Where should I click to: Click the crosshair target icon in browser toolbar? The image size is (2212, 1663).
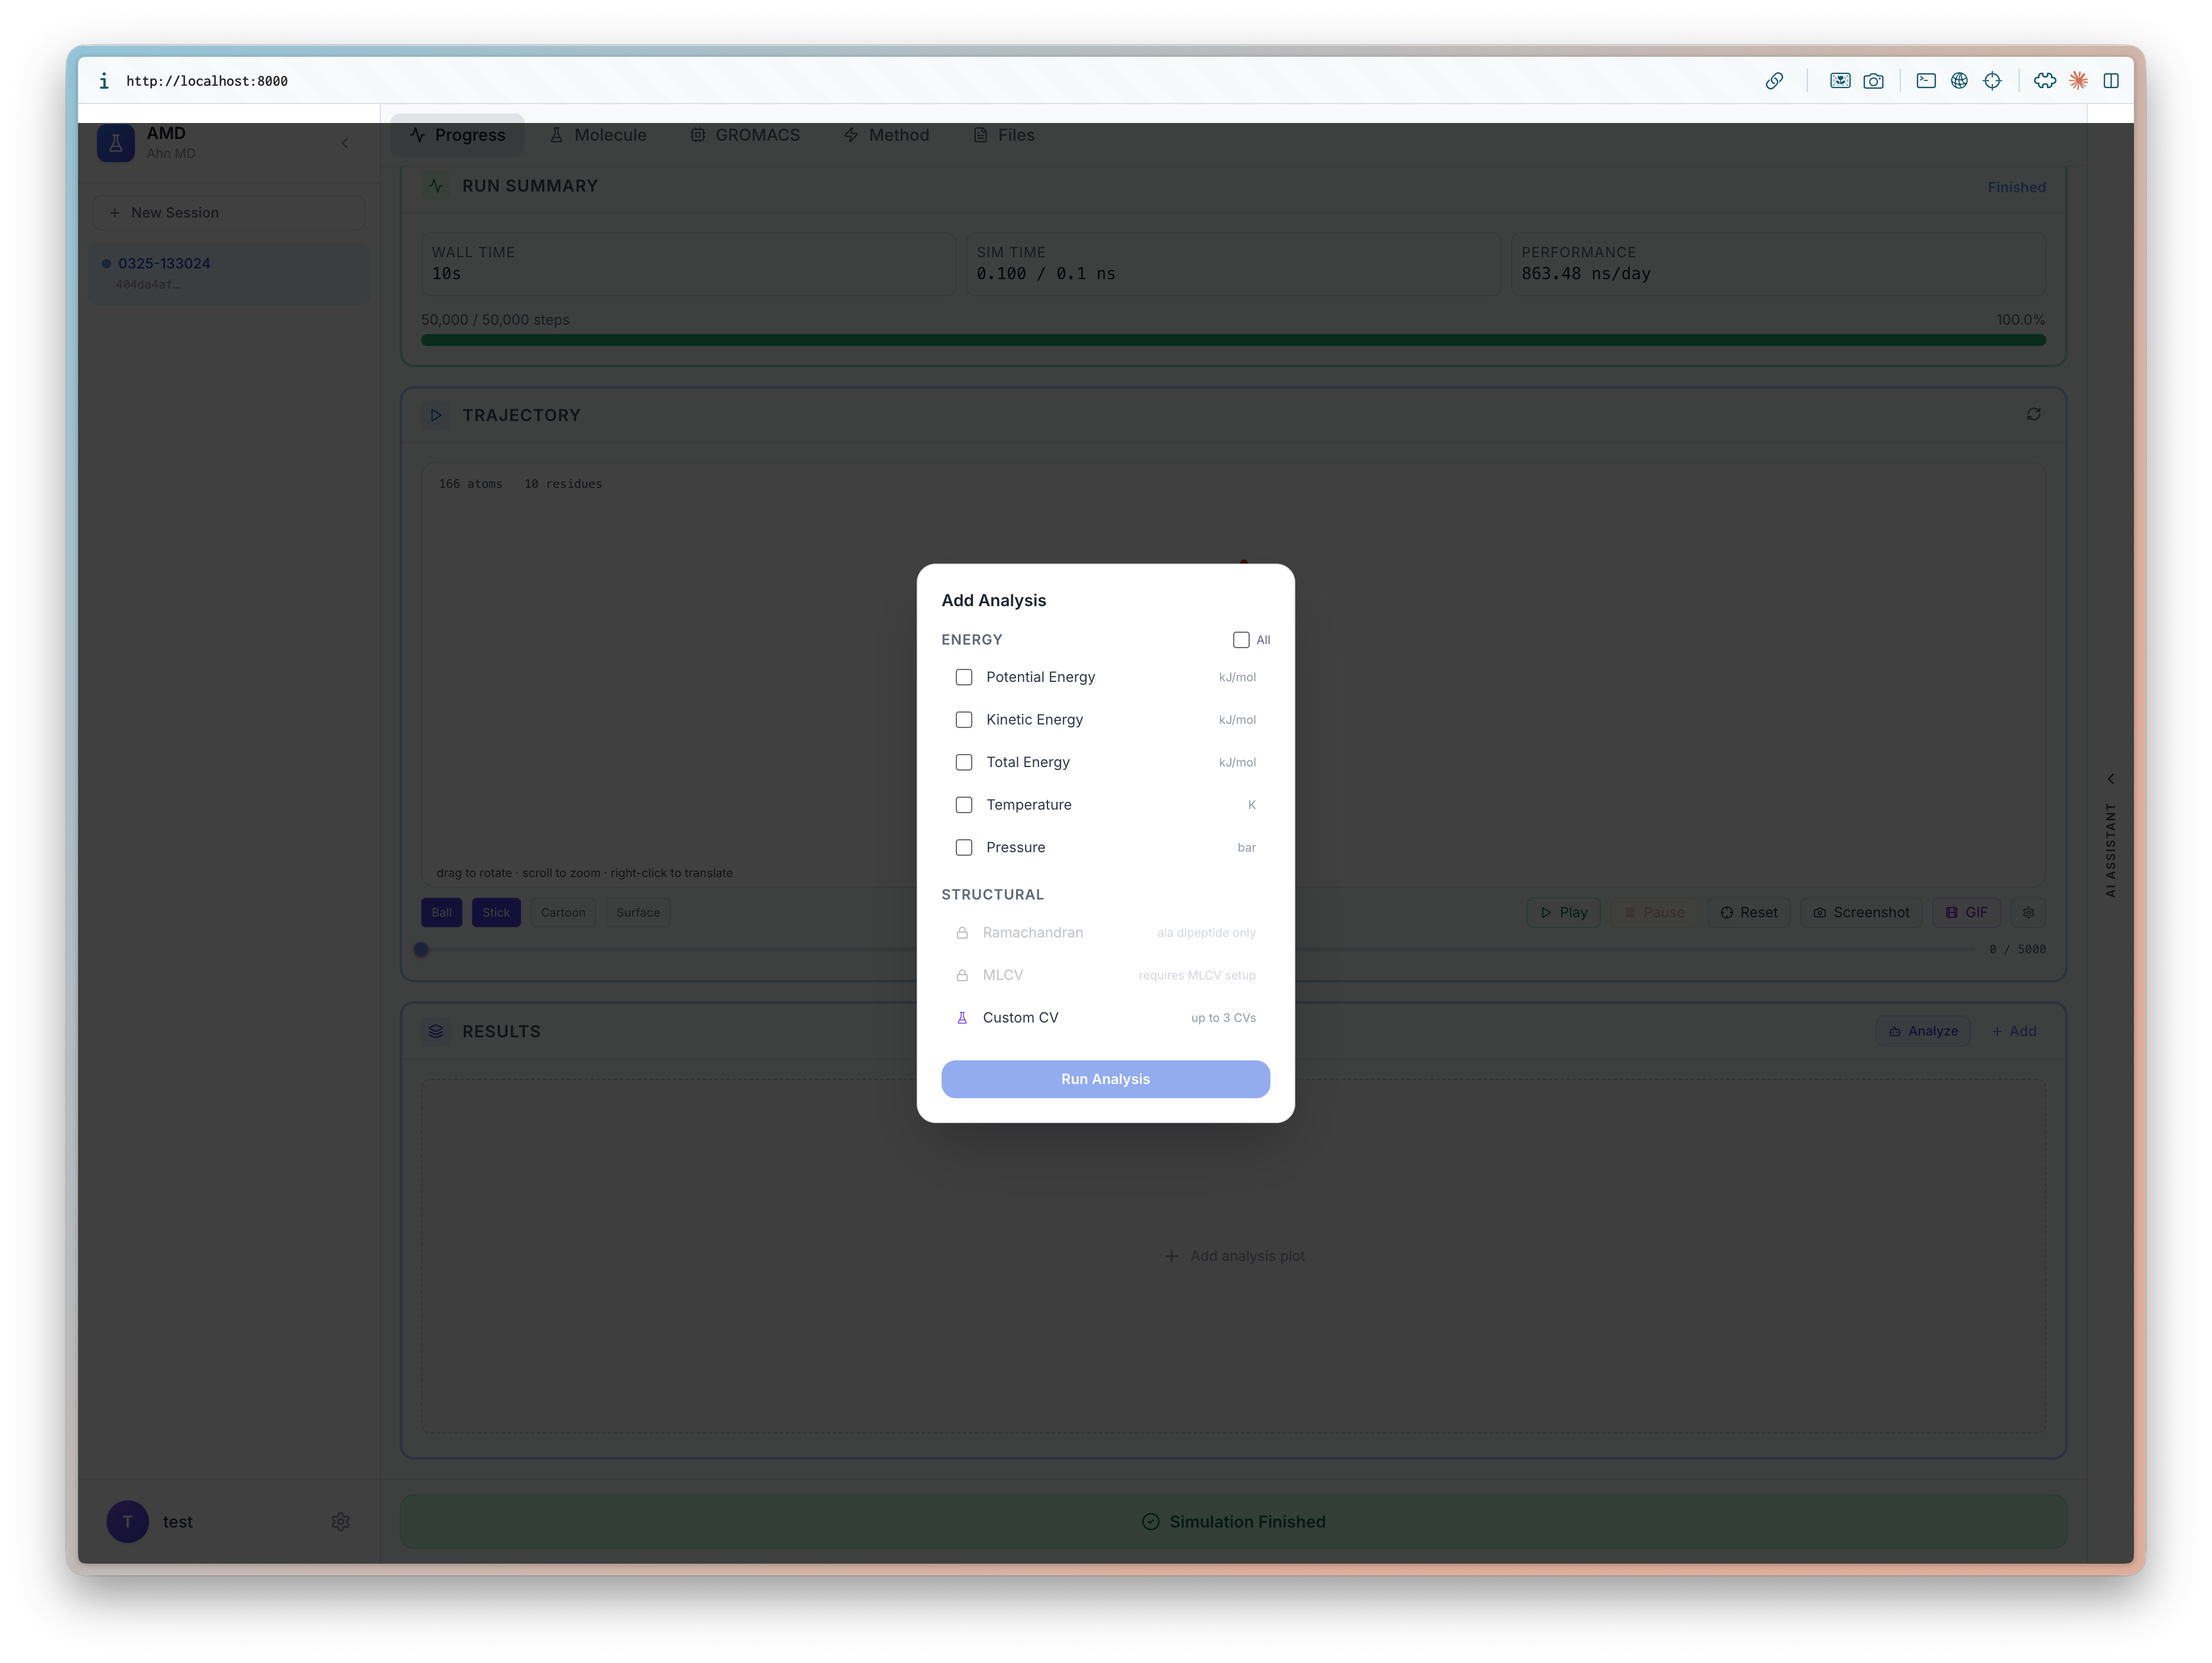pyautogui.click(x=1992, y=81)
